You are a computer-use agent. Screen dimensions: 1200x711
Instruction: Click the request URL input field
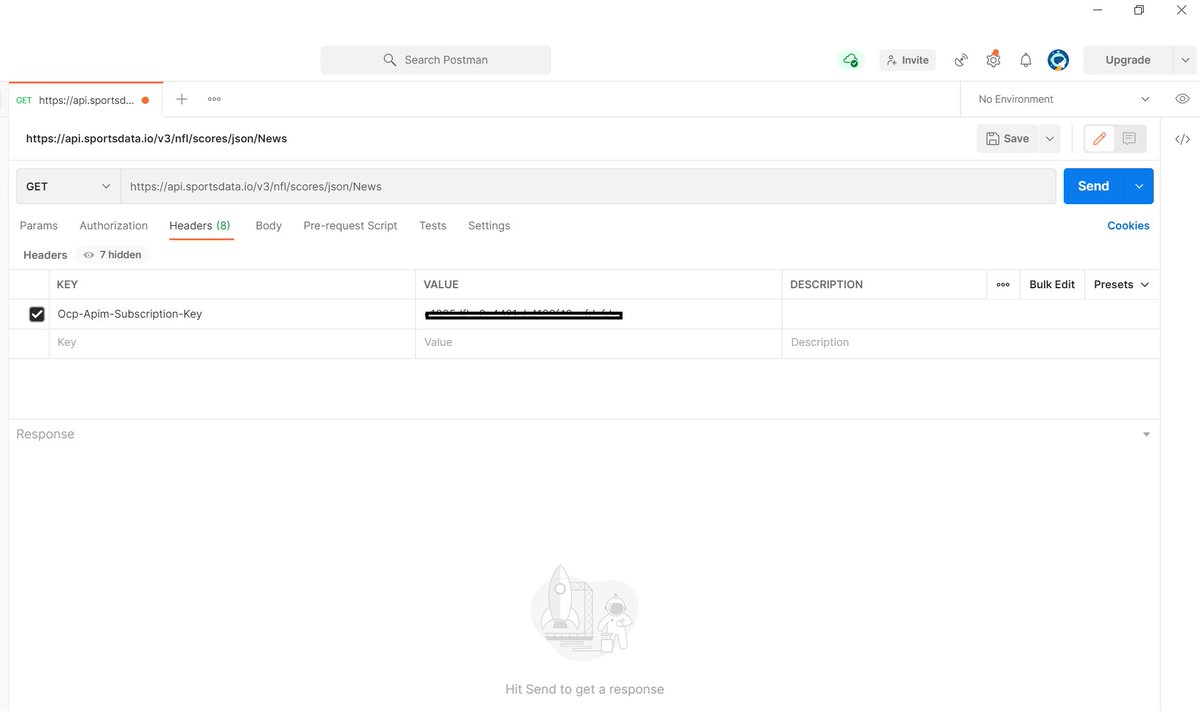pyautogui.click(x=588, y=186)
